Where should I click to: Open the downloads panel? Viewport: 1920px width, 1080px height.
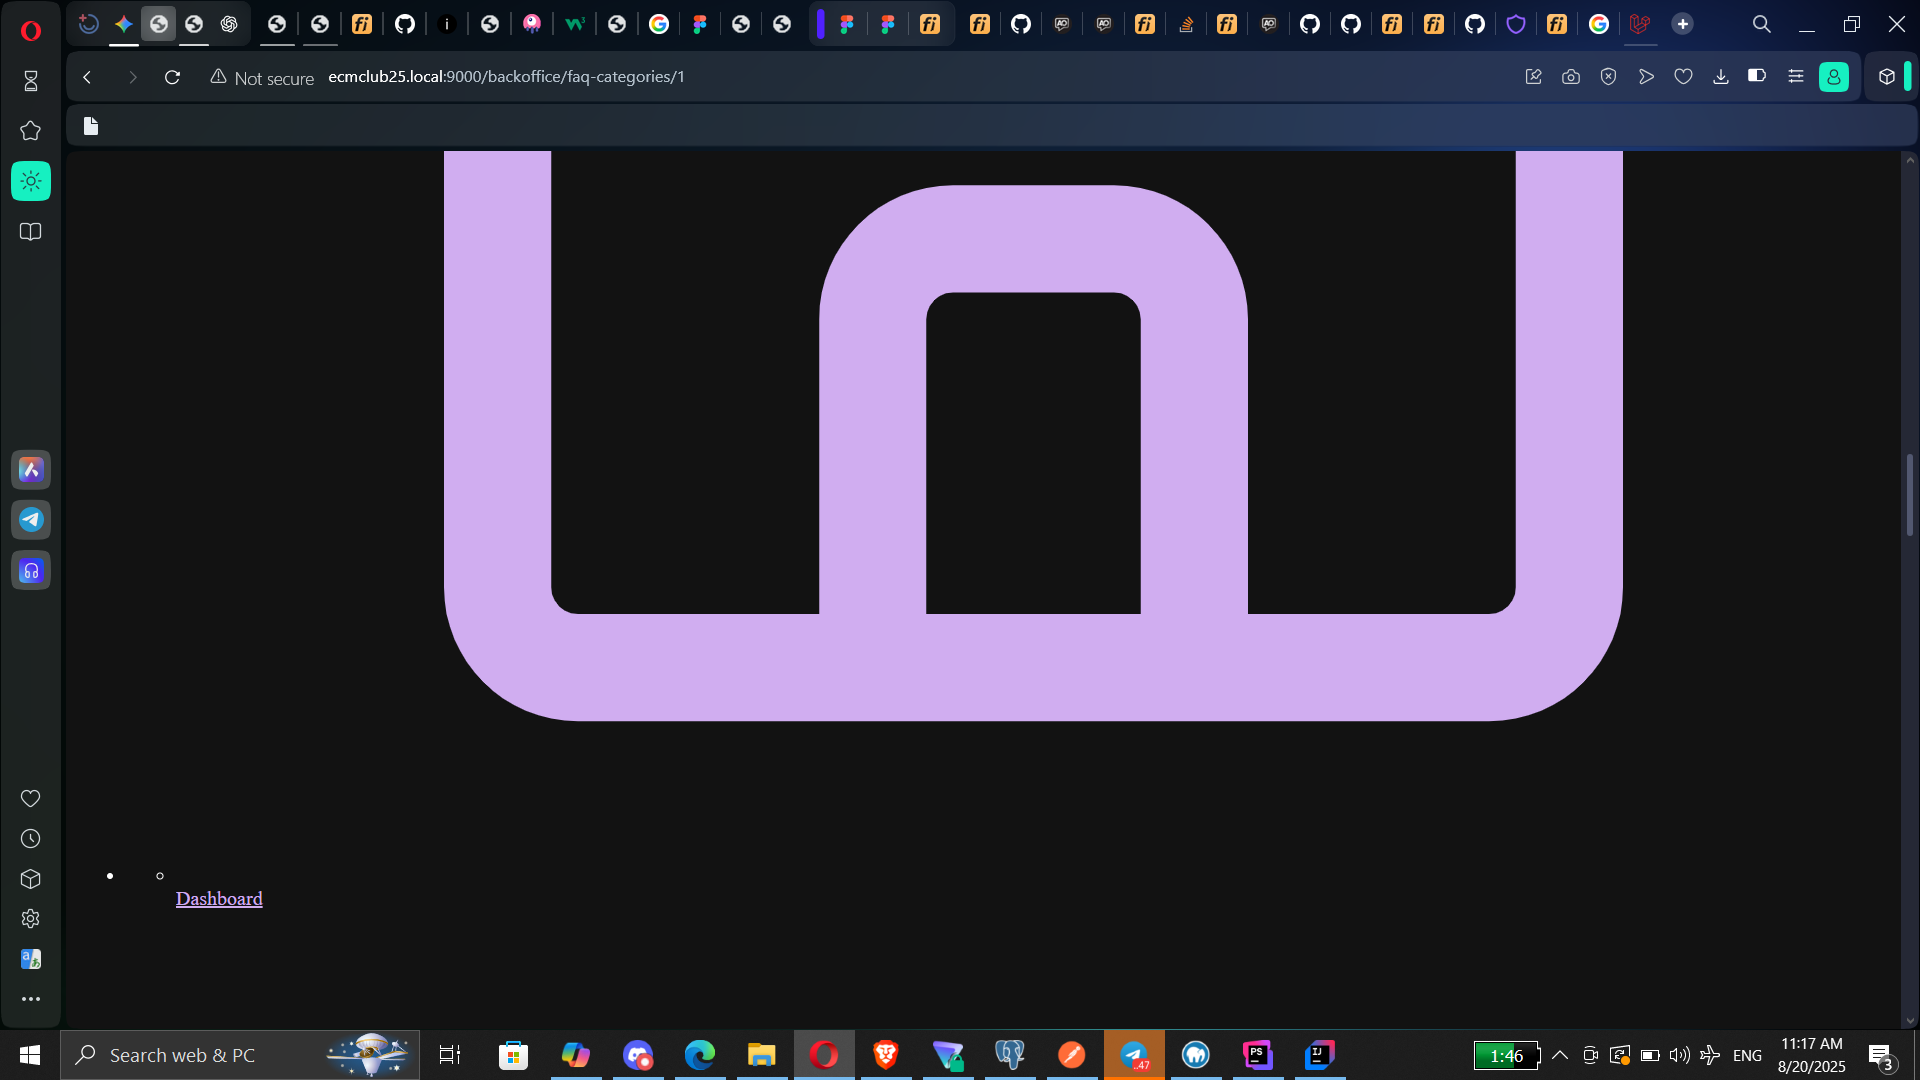[x=1720, y=77]
